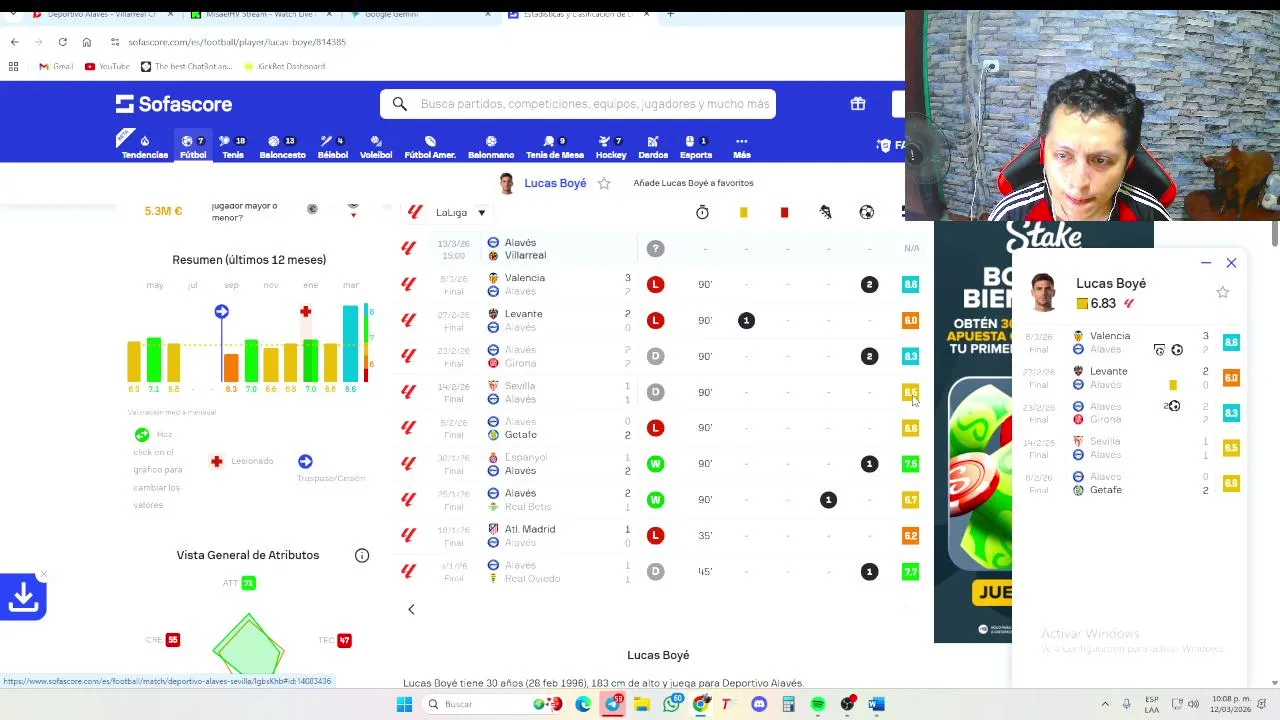1280x720 pixels.
Task: Open the YouTube bookmark
Action: (107, 66)
